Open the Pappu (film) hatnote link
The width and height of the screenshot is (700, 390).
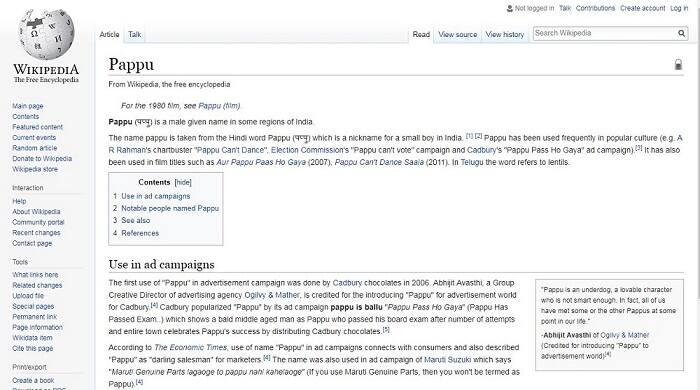pos(219,106)
